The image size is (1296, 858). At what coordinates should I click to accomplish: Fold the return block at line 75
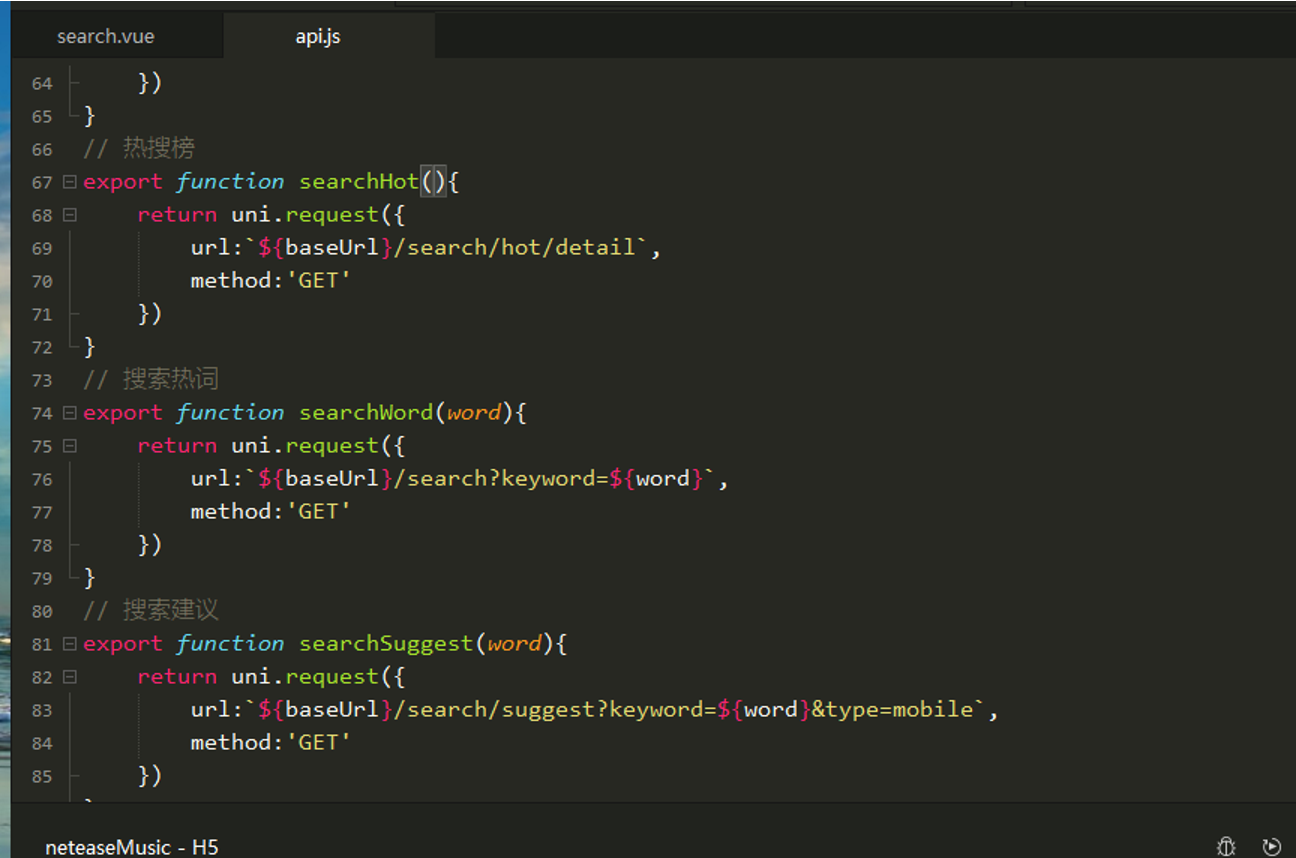69,446
